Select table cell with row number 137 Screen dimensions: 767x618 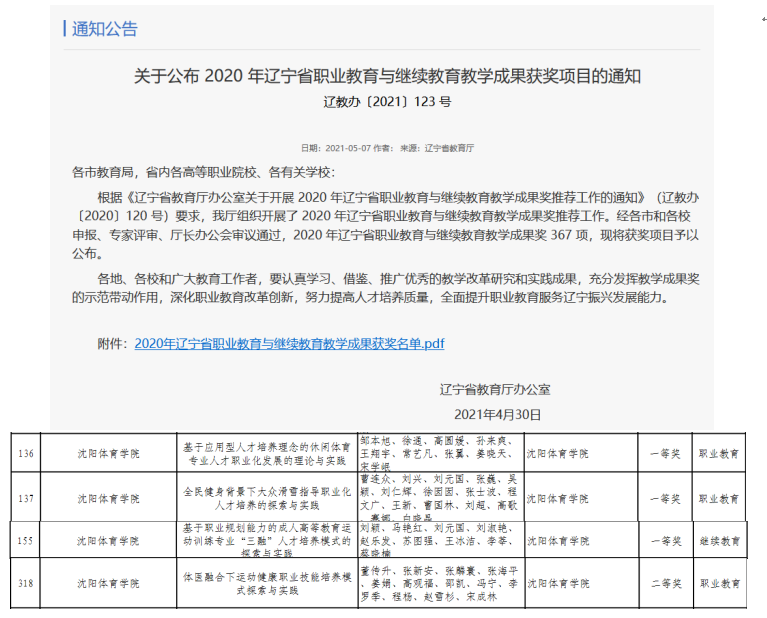click(x=26, y=497)
